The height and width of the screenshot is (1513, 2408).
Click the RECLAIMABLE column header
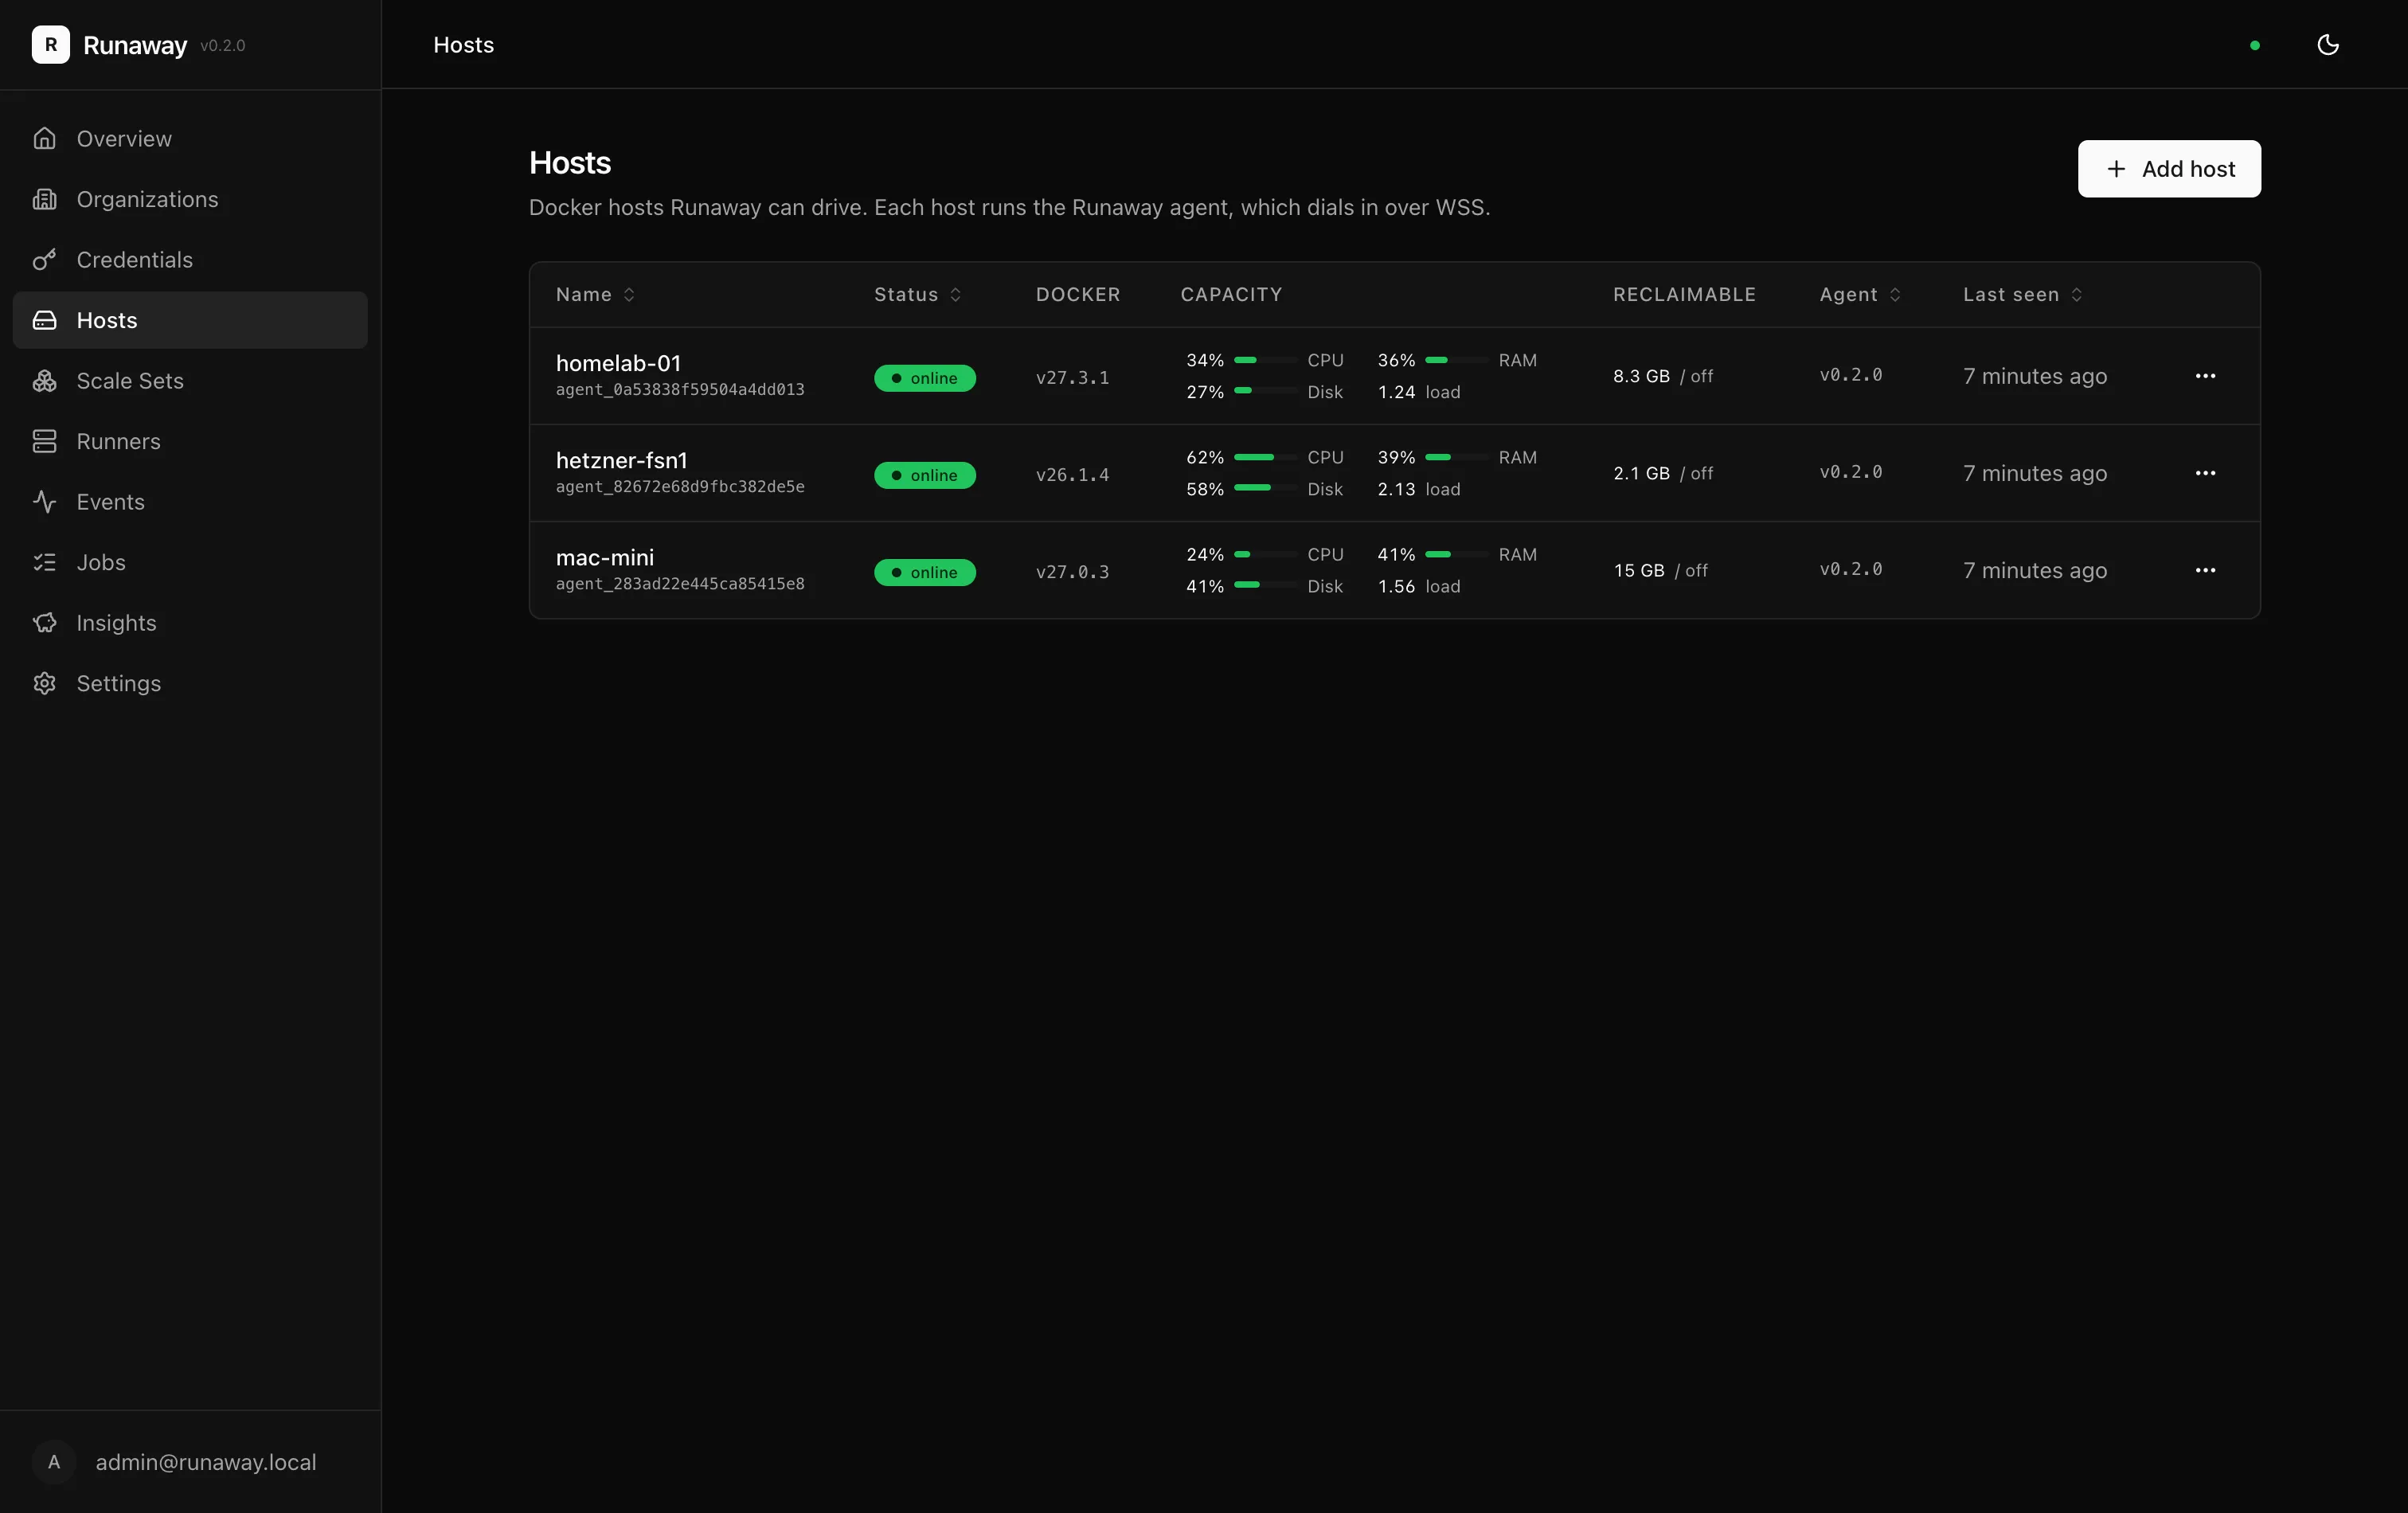[1684, 295]
